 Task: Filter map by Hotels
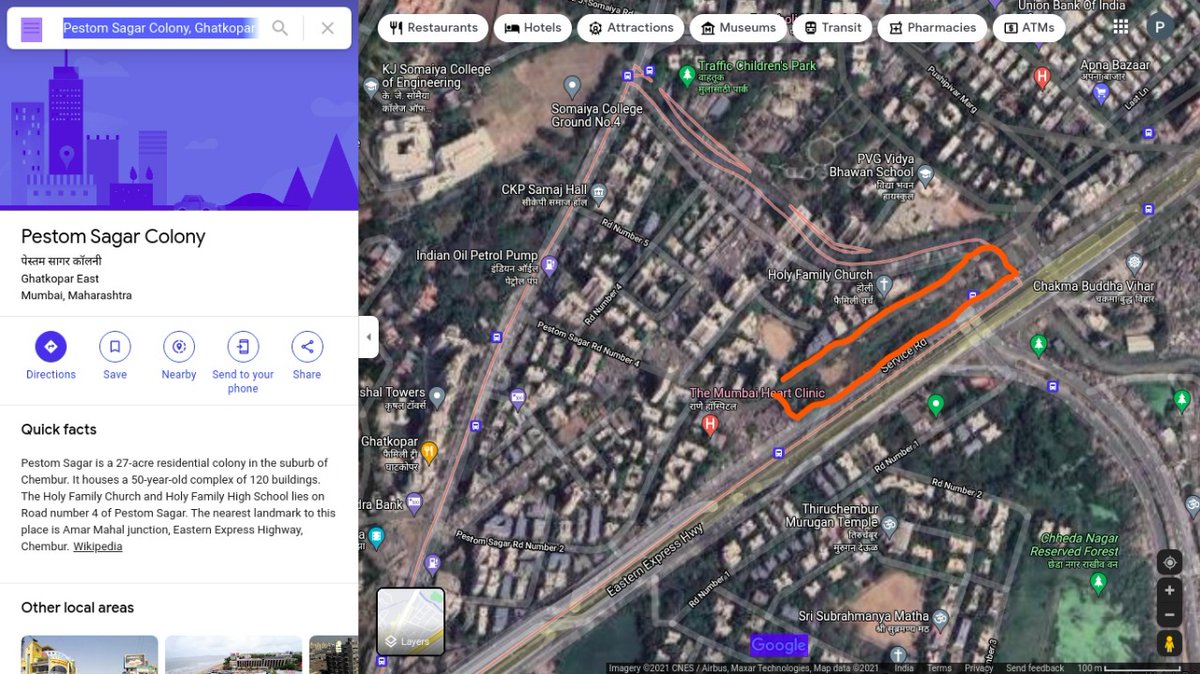pyautogui.click(x=533, y=28)
